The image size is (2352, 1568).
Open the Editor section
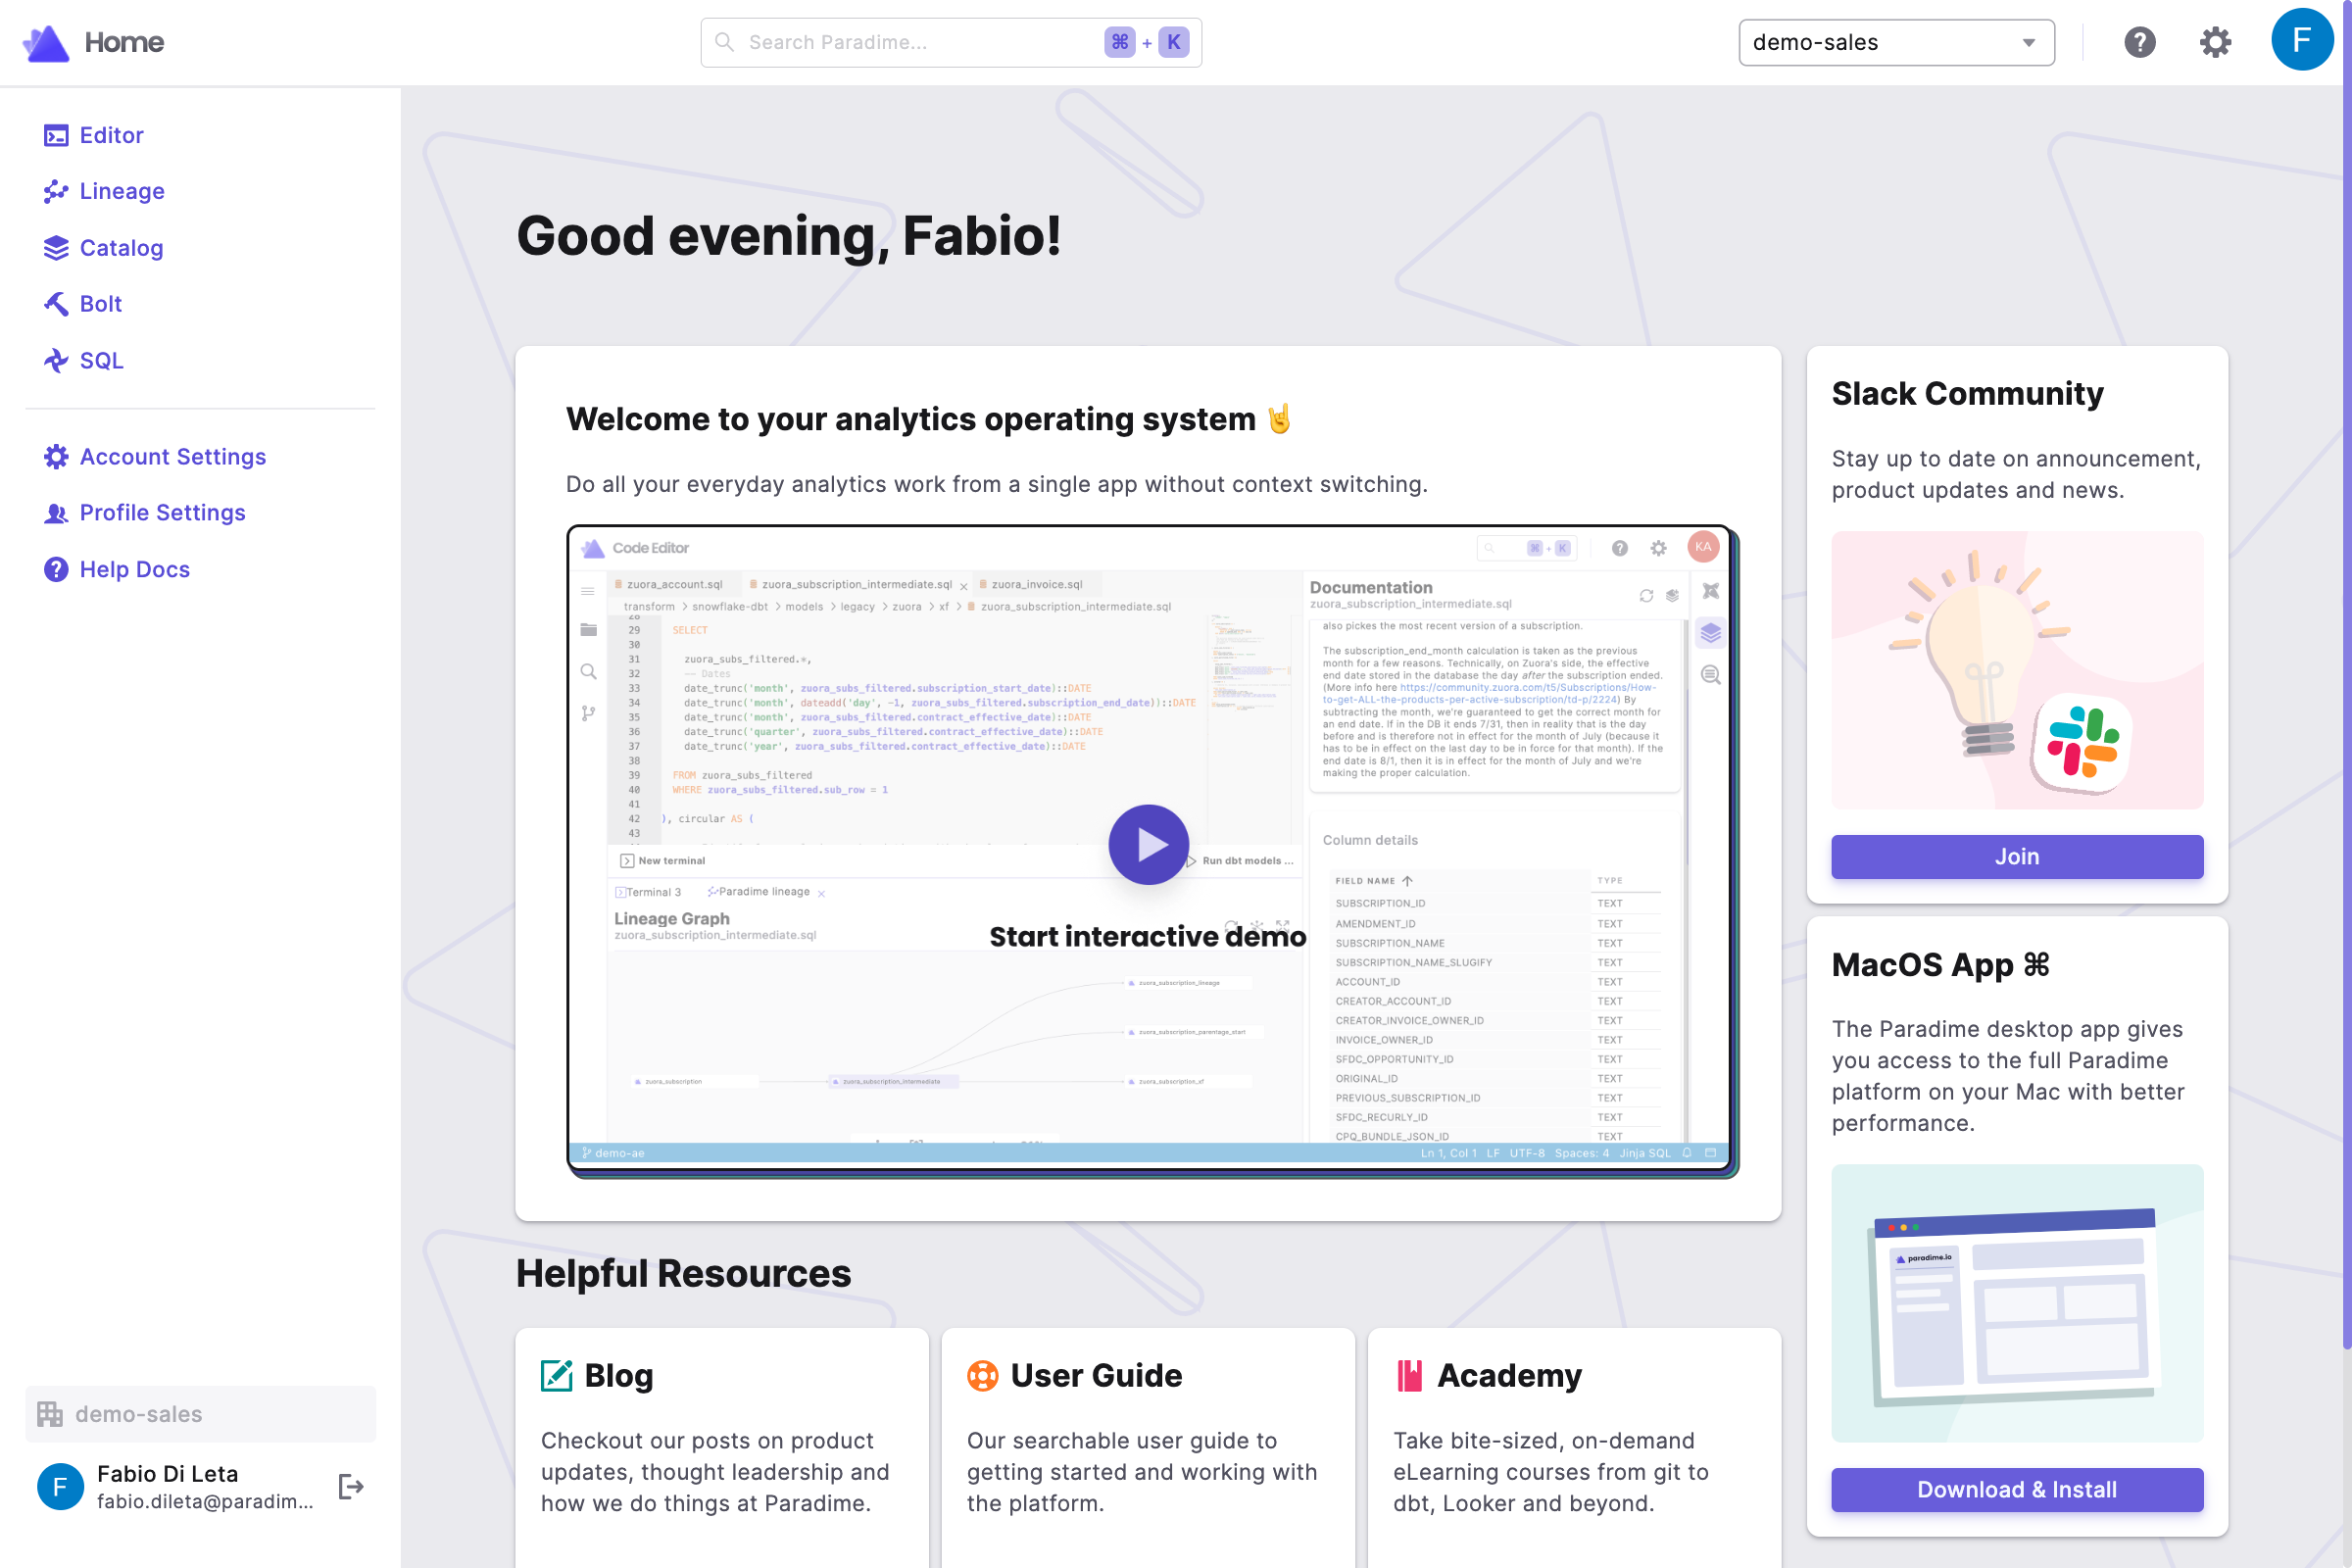coord(112,135)
